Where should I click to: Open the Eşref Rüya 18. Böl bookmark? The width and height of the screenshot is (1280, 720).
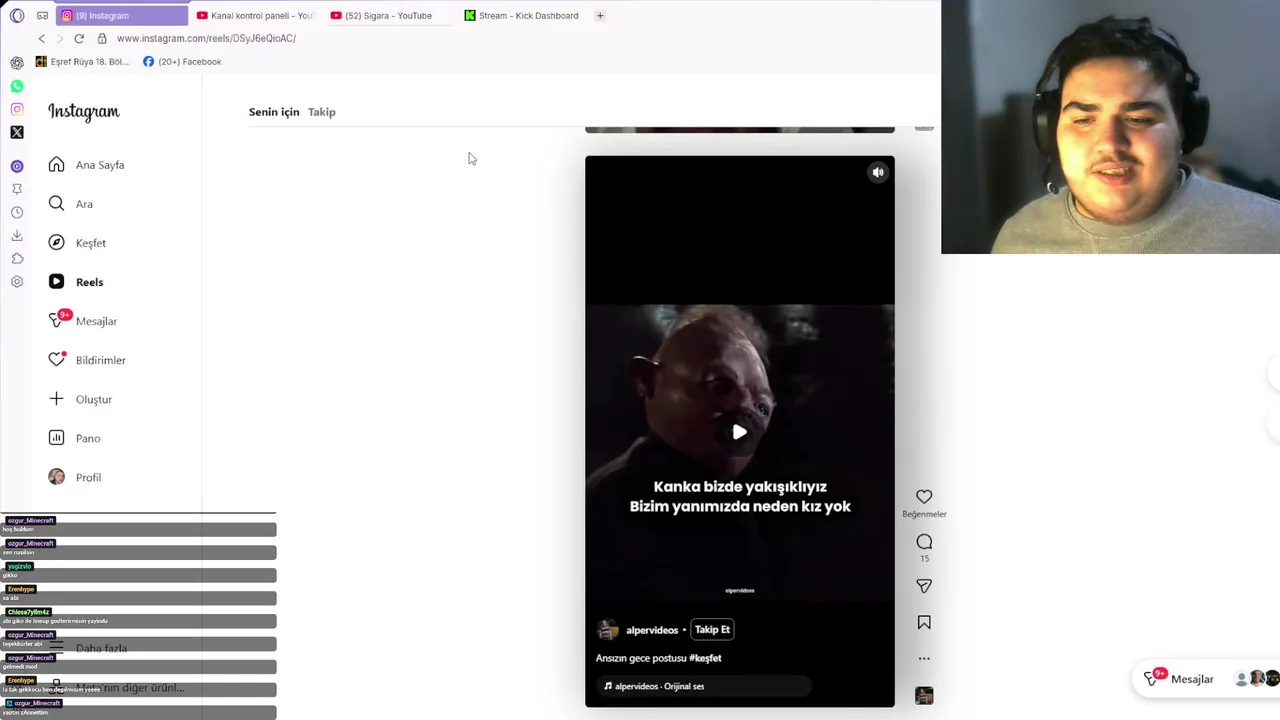coord(82,62)
